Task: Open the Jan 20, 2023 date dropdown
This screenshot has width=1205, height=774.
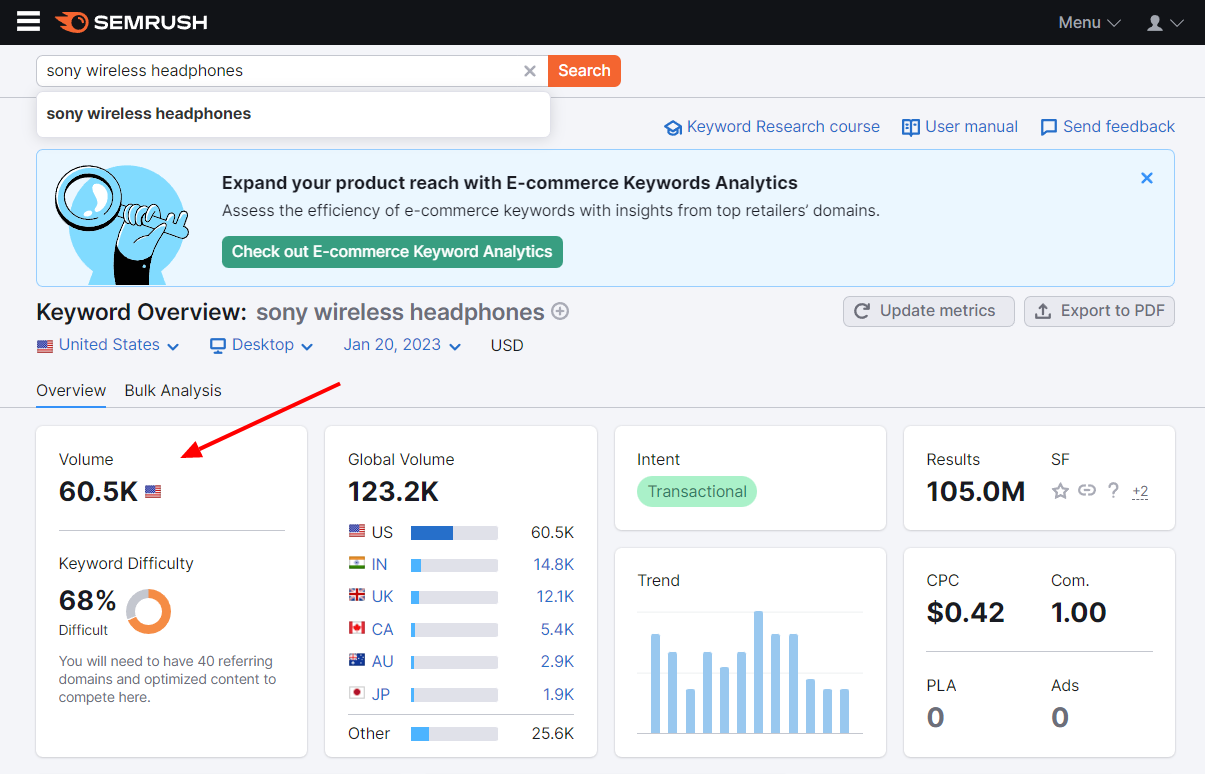Action: [402, 345]
